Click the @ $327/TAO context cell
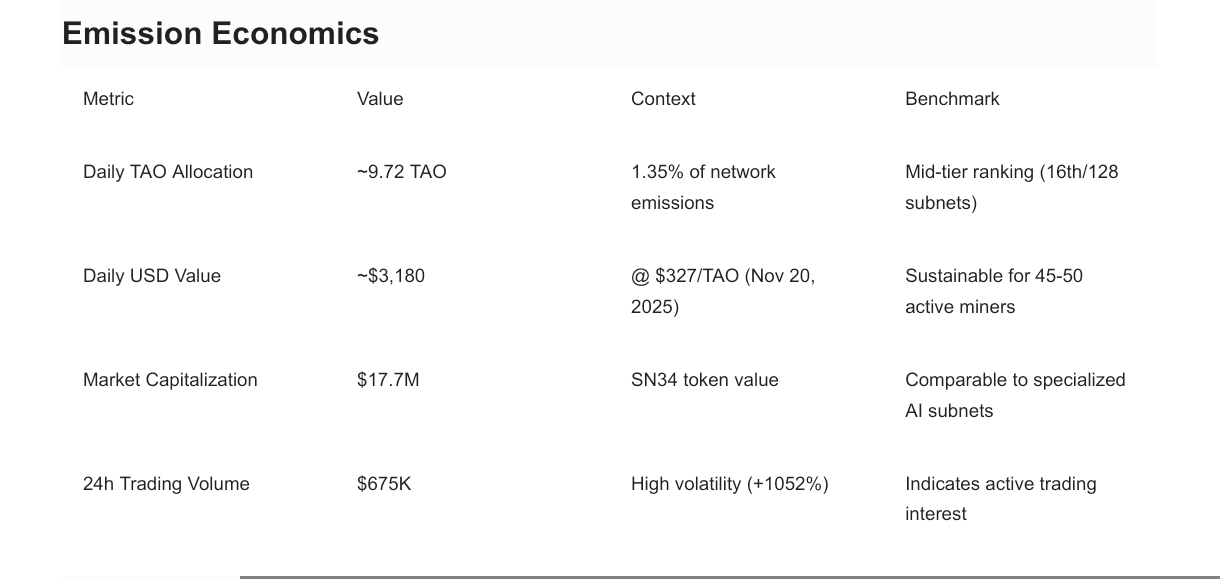This screenshot has height=579, width=1220. click(723, 291)
